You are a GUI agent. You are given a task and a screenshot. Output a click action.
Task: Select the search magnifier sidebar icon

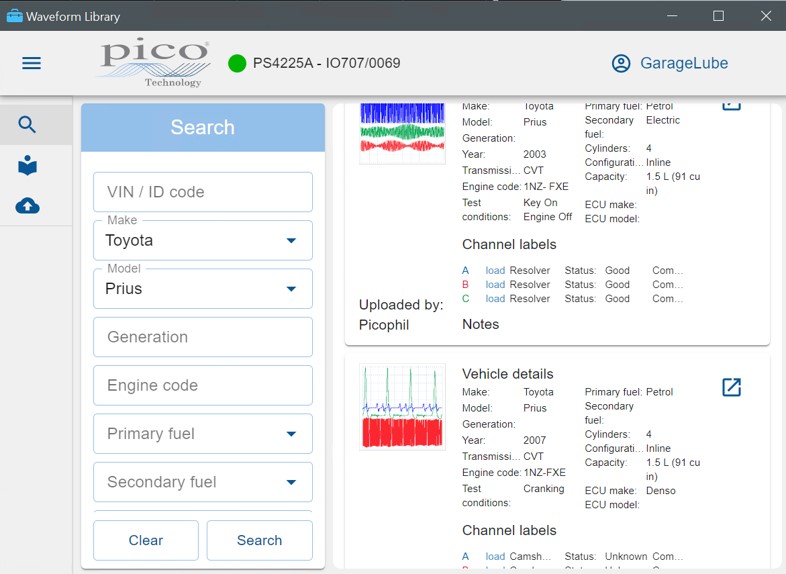point(28,125)
